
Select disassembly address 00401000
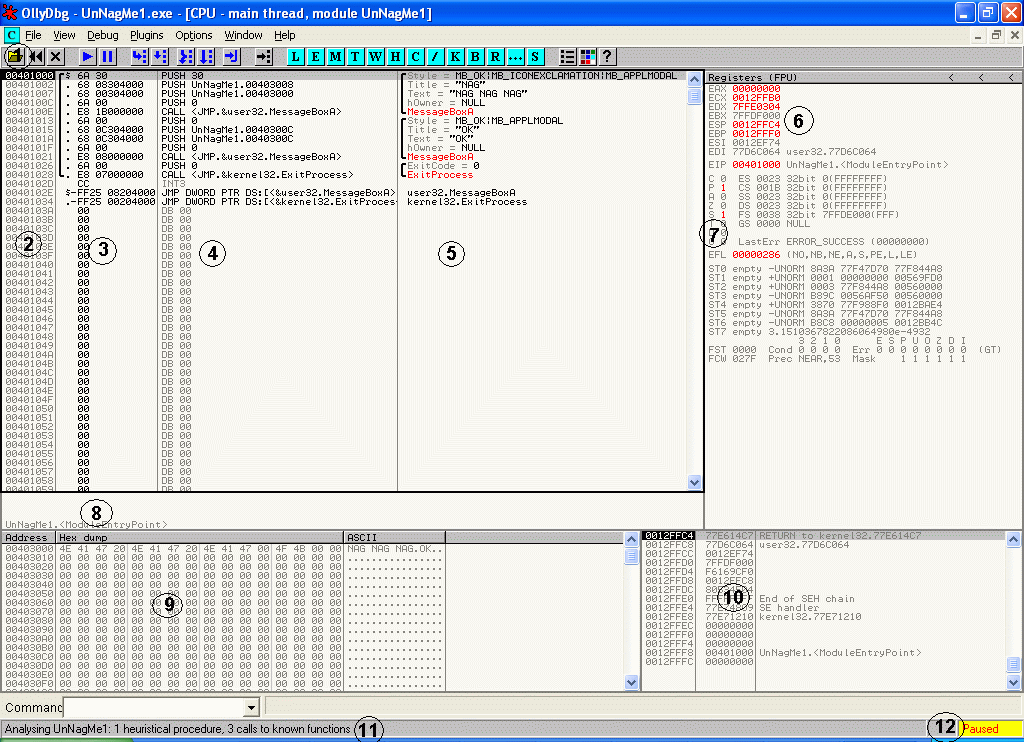[x=29, y=76]
